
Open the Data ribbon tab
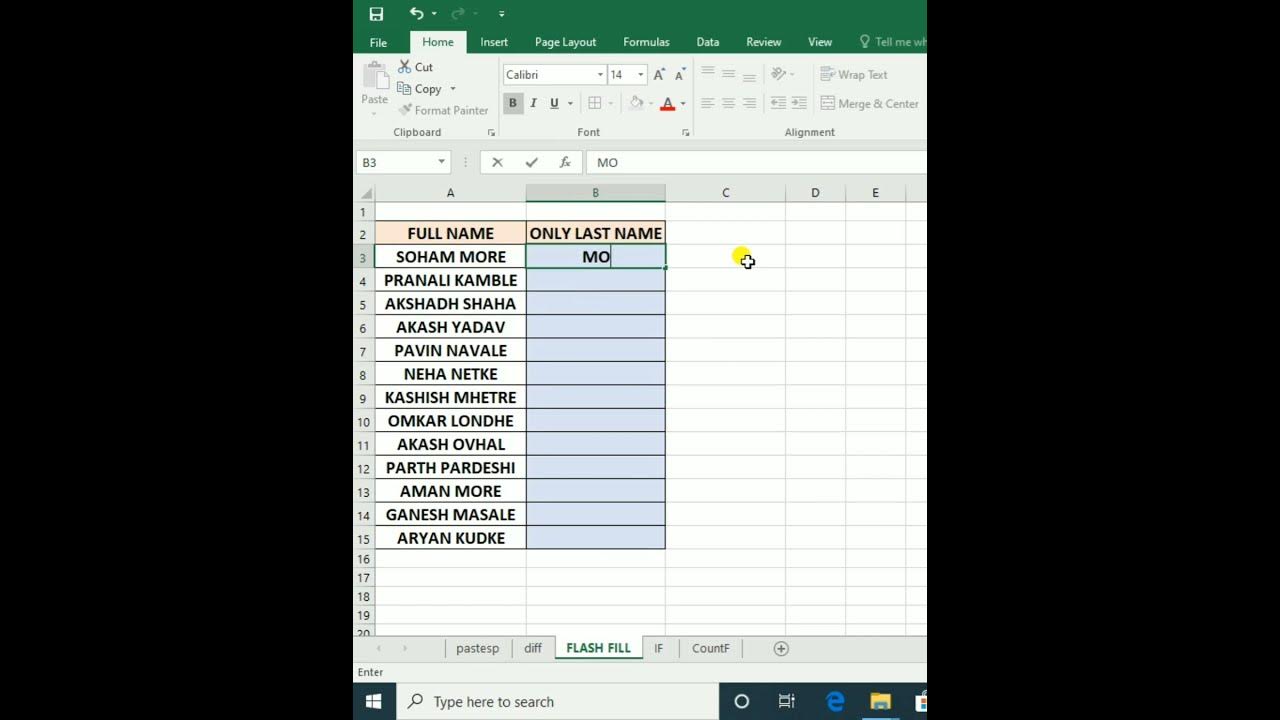click(x=708, y=42)
